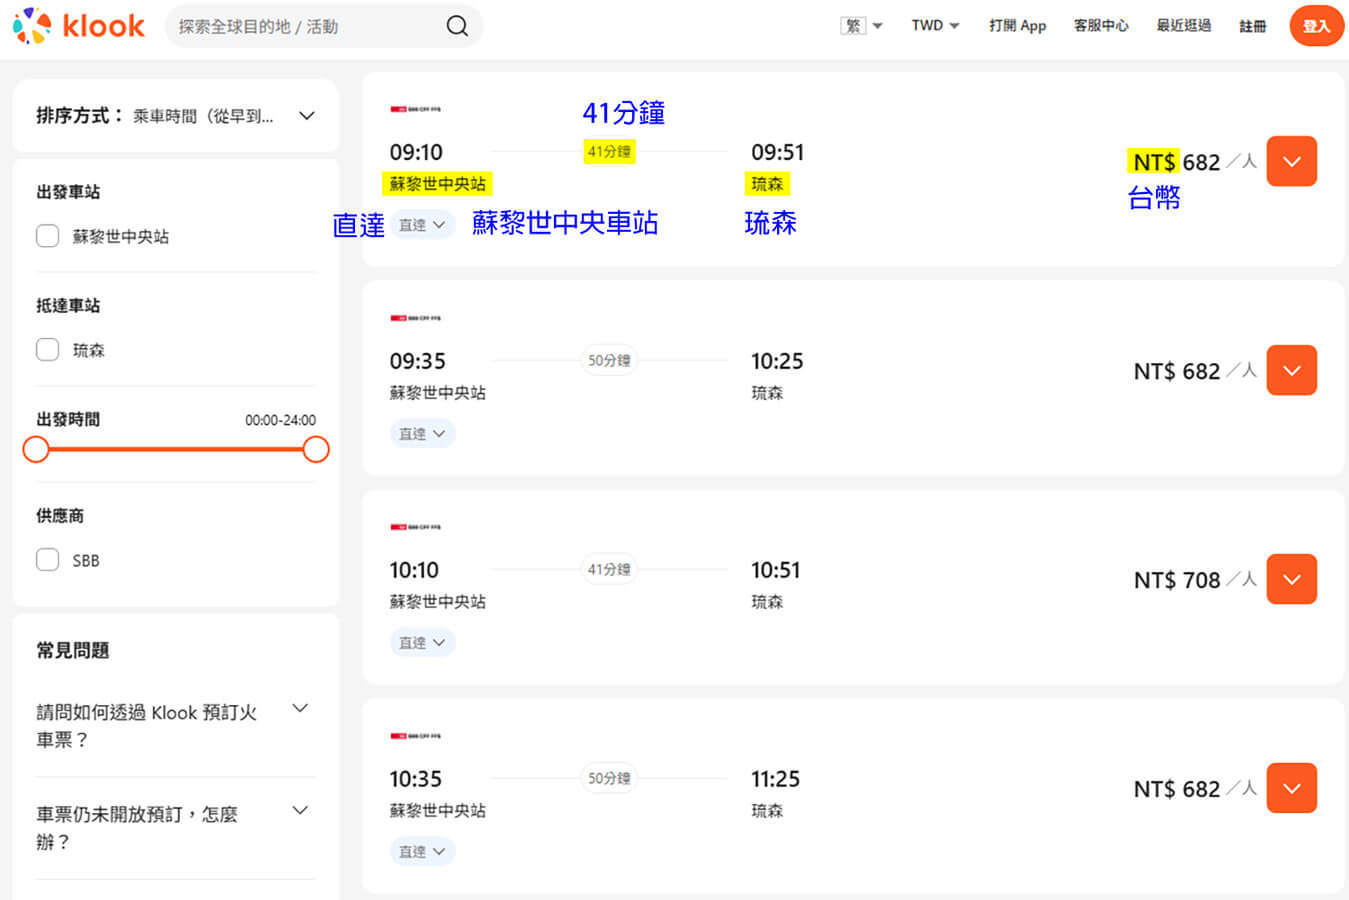This screenshot has height=900, width=1349.
Task: Open the 打開 App menu item
Action: [x=1017, y=26]
